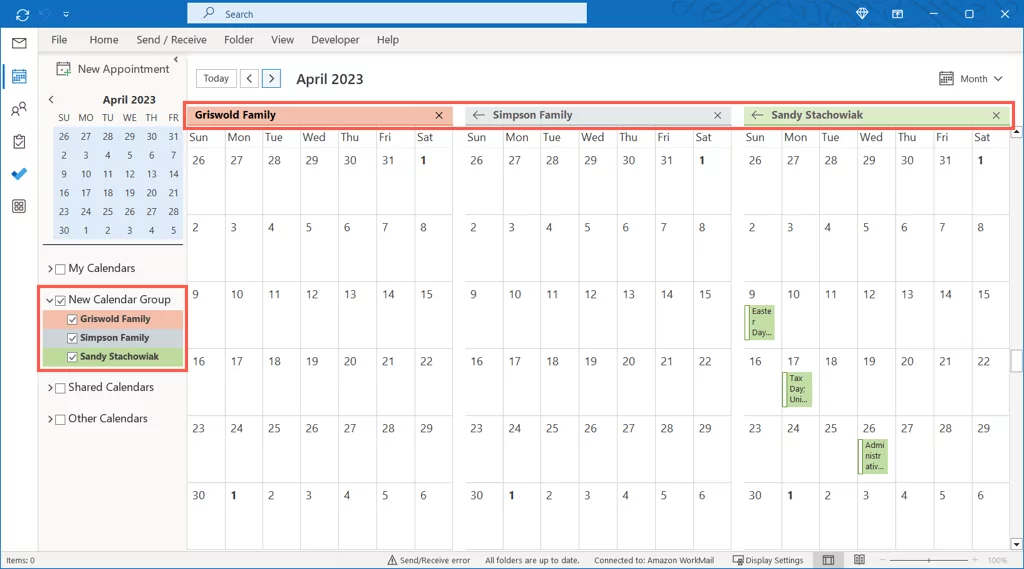Screen dimensions: 1024x569
Task: Expand the My Calendars group
Action: coord(50,269)
